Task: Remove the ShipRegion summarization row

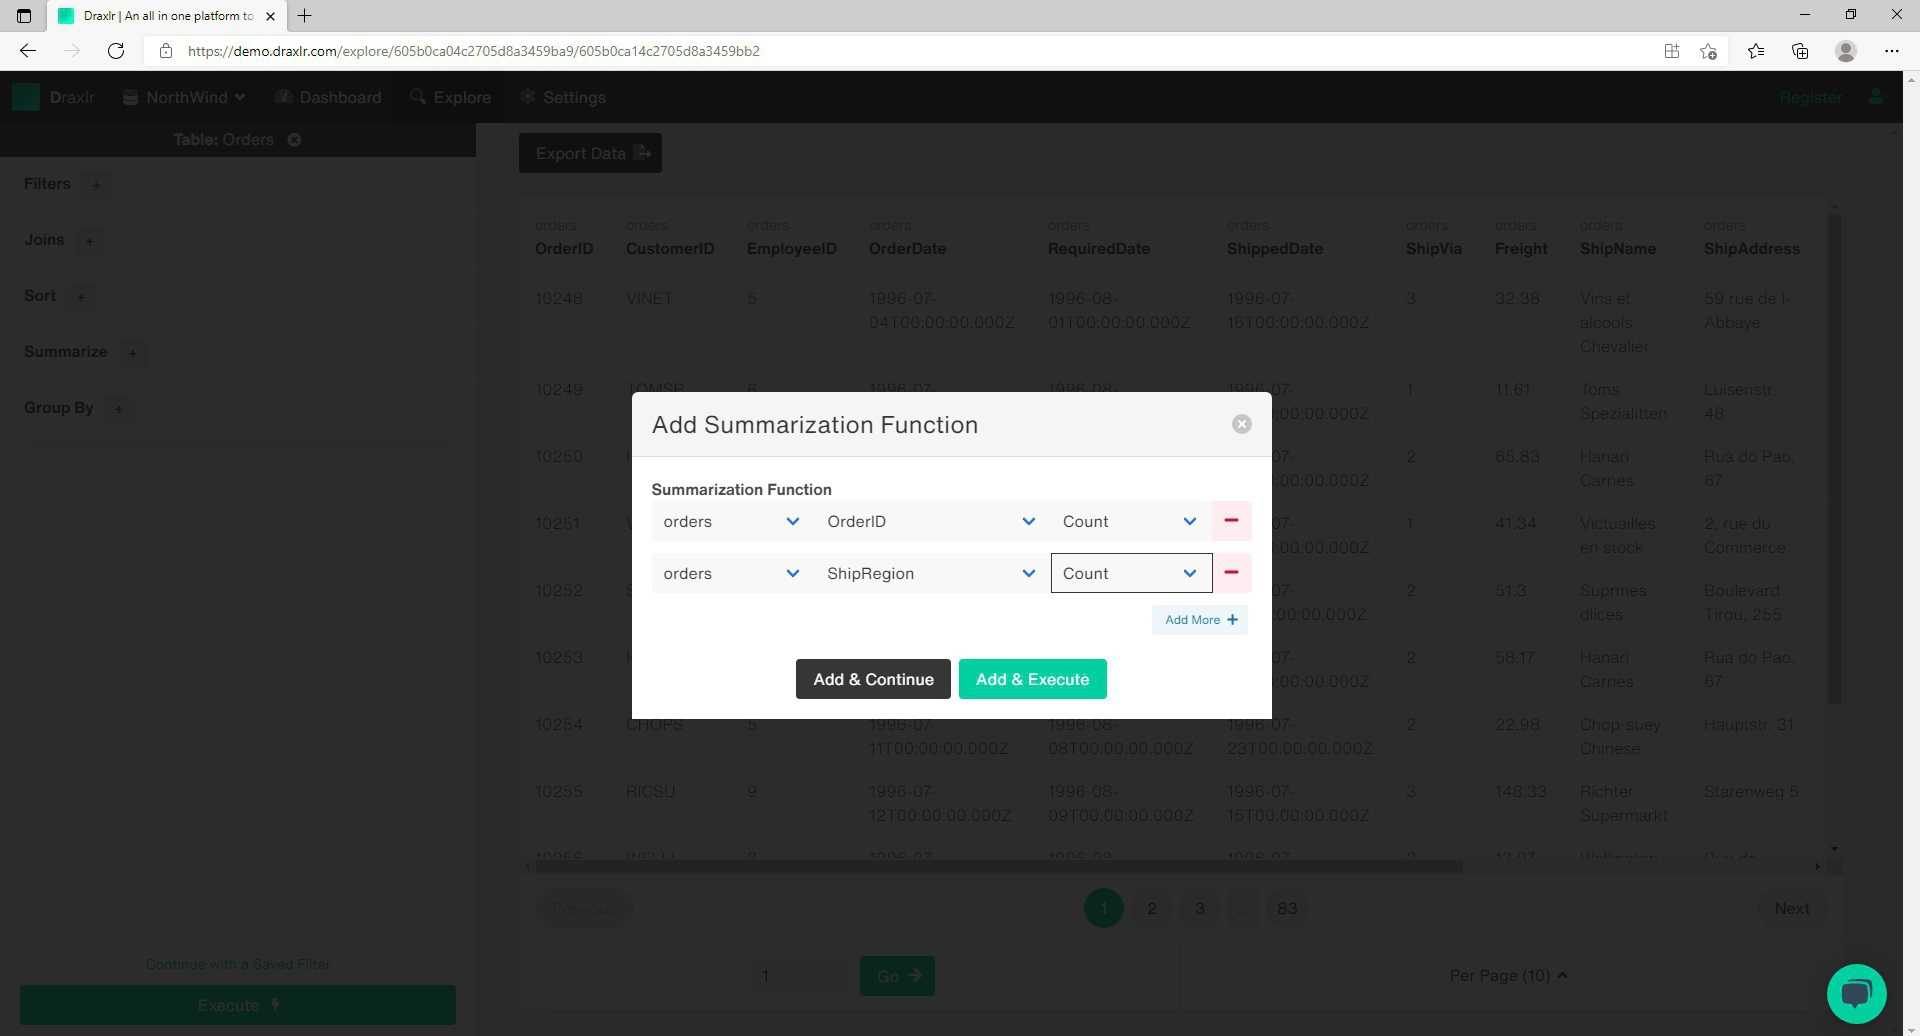Action: coord(1231,573)
